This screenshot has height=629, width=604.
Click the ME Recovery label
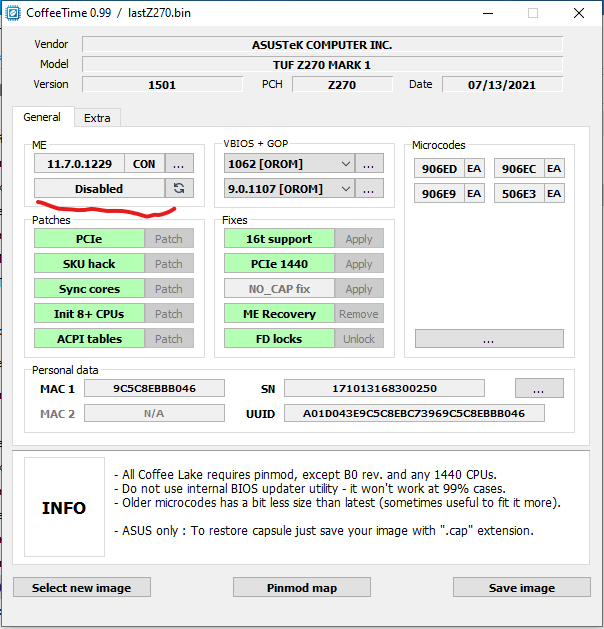pyautogui.click(x=279, y=314)
